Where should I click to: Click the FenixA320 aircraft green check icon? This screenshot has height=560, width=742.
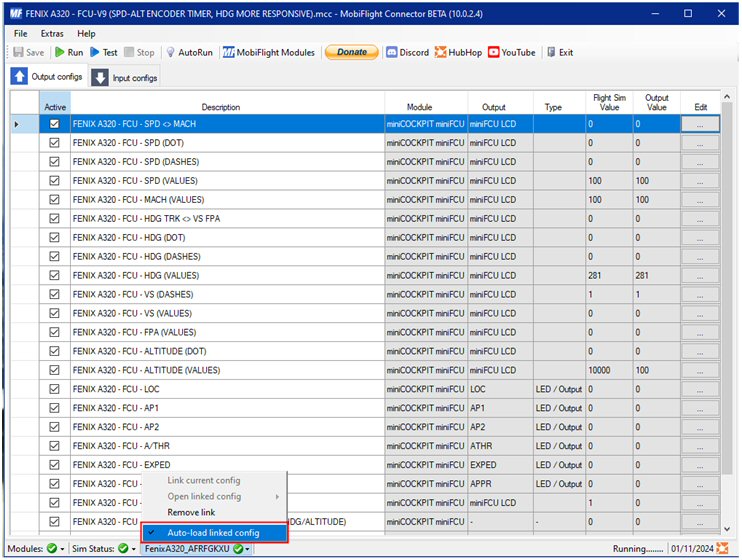coord(238,549)
